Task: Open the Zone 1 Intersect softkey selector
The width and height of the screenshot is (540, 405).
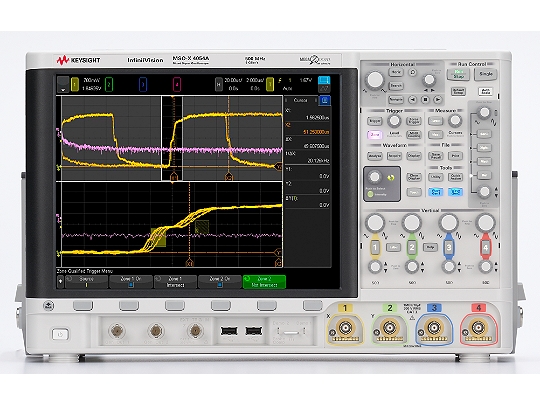Action: (175, 282)
